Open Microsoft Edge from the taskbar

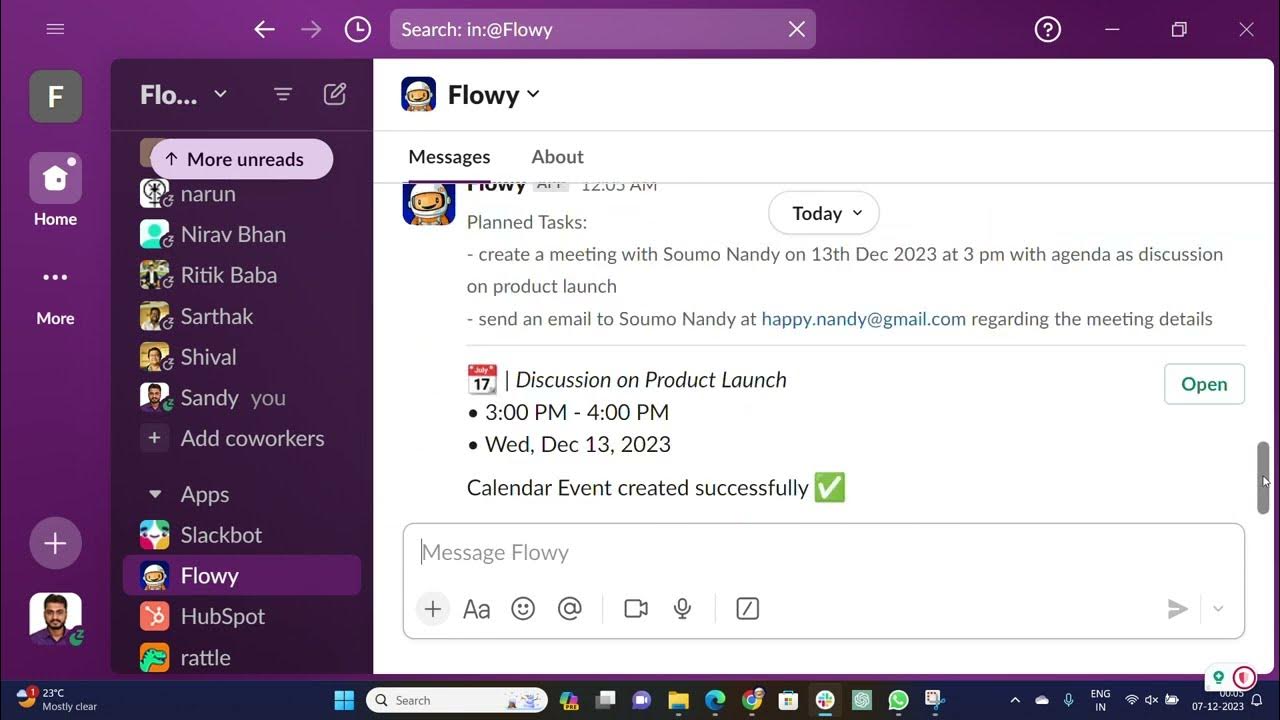coord(715,700)
